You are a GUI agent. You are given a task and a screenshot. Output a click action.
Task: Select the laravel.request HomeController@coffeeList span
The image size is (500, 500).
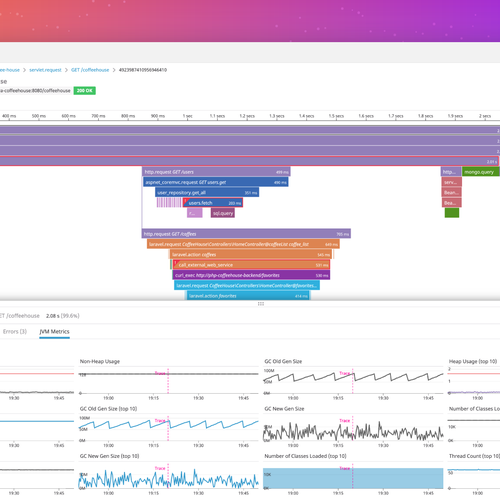[243, 244]
